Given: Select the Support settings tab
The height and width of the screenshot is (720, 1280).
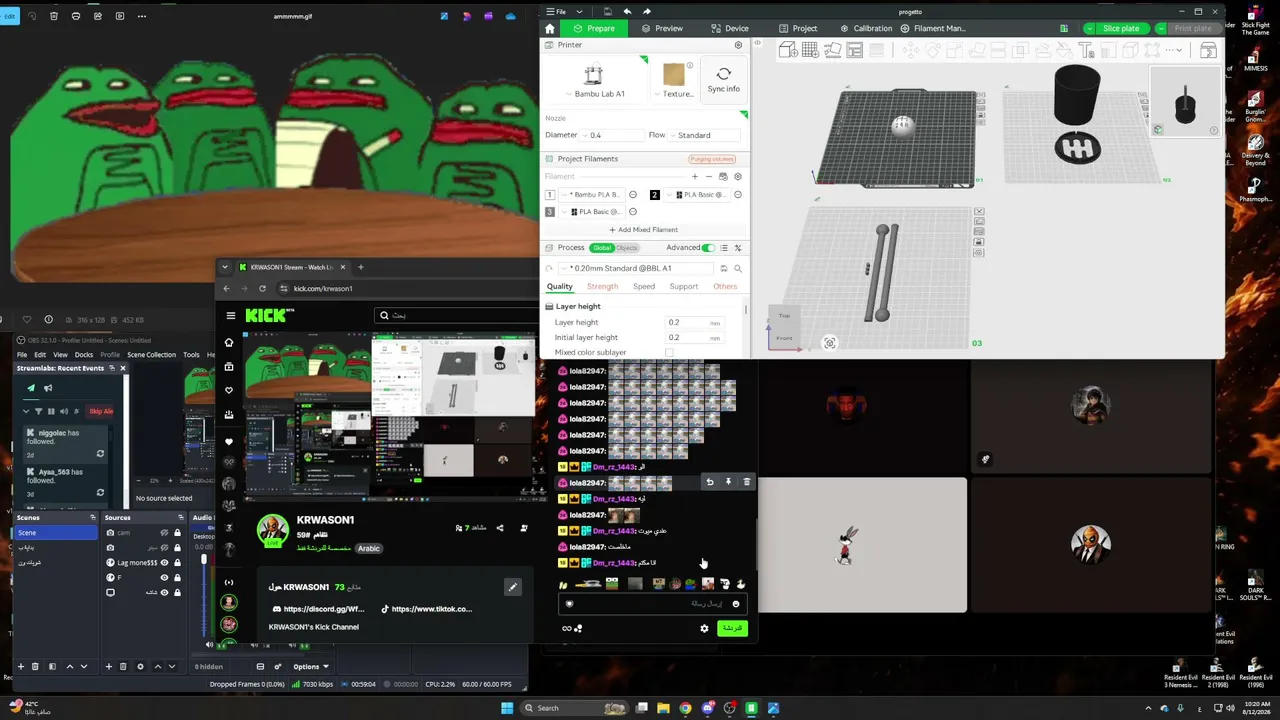Looking at the screenshot, I should click(684, 286).
